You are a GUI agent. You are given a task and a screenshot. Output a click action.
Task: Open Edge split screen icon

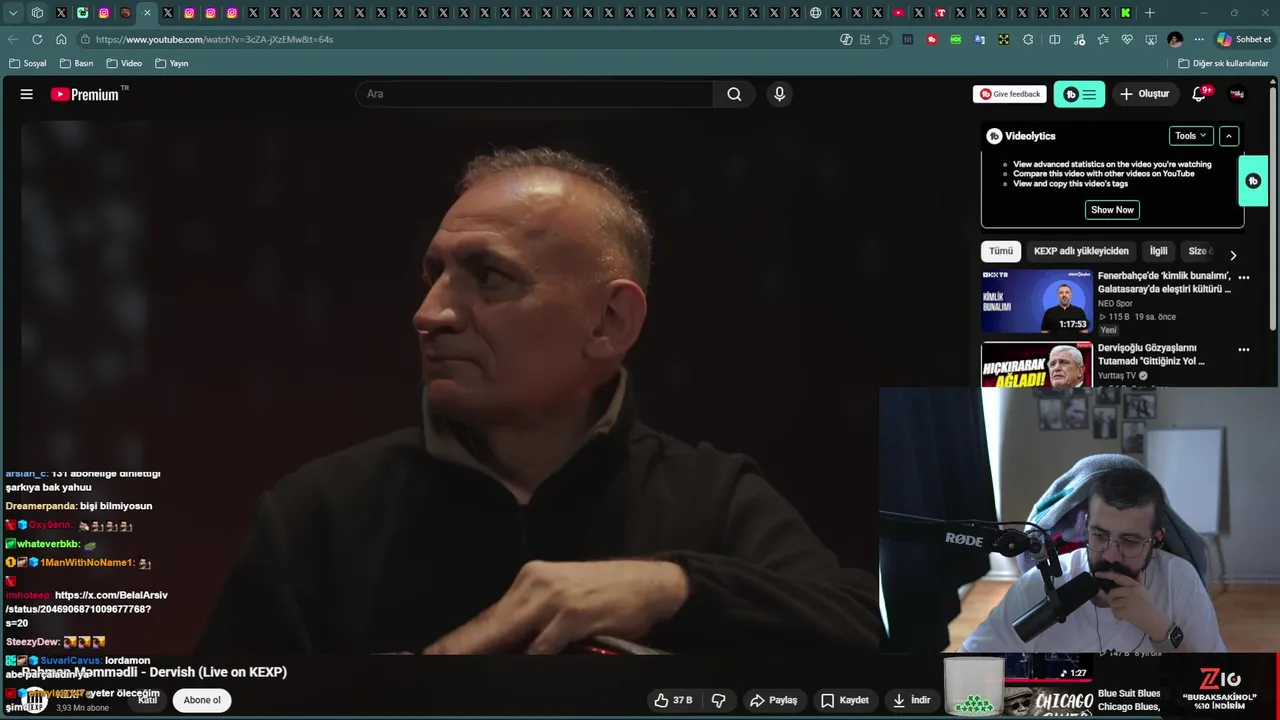[1055, 39]
